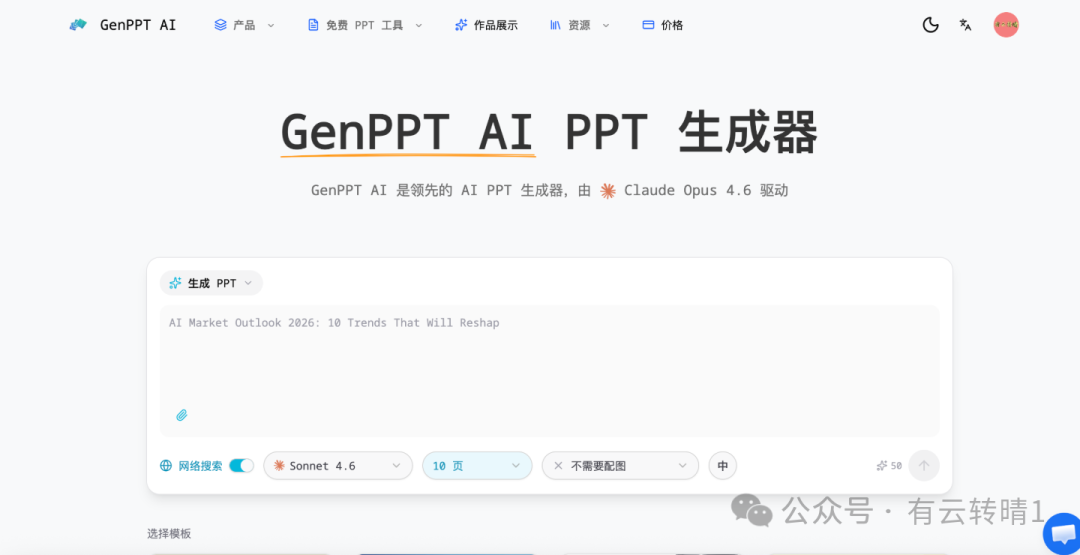This screenshot has width=1080, height=555.
Task: Open the chat support bubble
Action: click(1062, 534)
